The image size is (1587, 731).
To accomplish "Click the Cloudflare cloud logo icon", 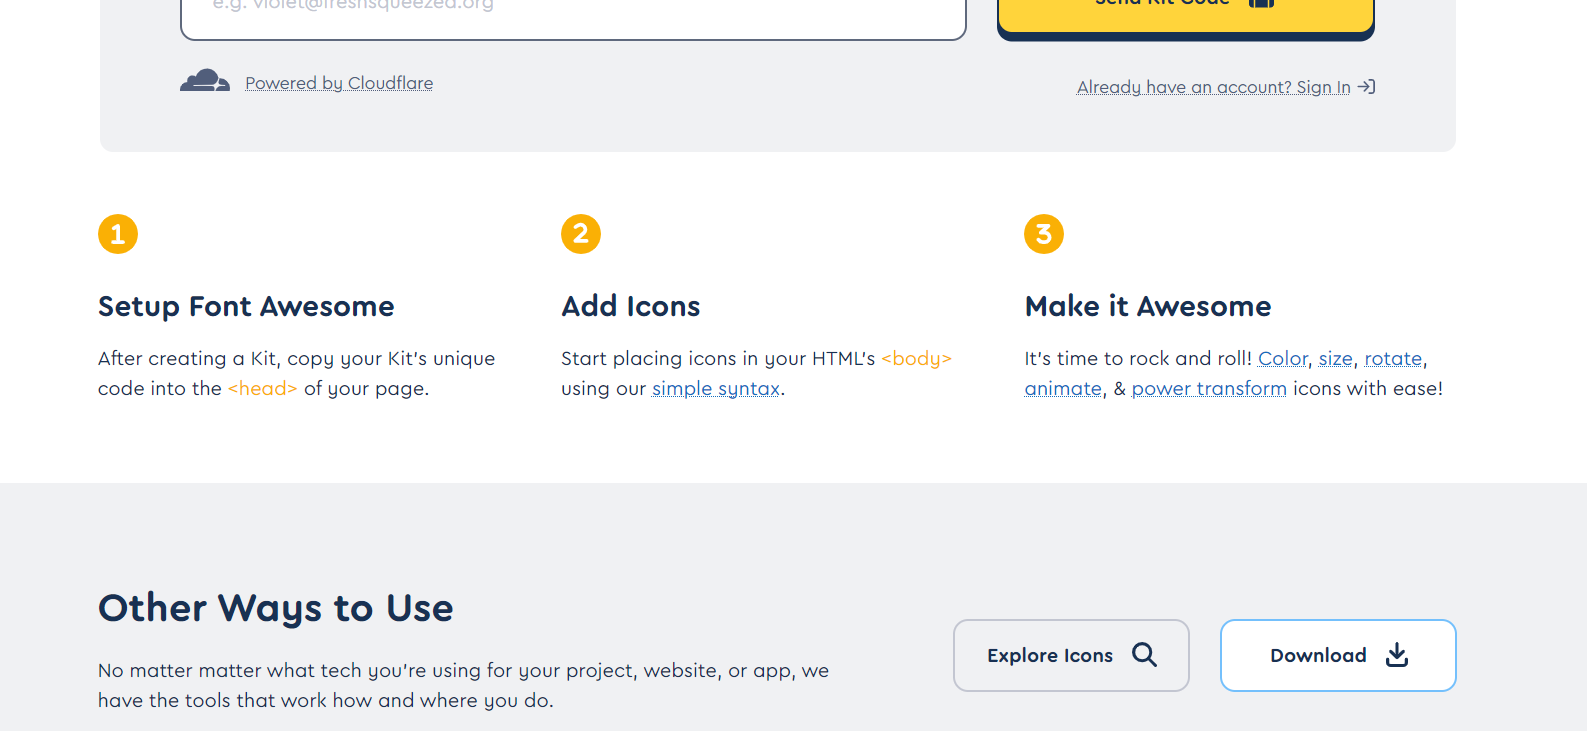I will pyautogui.click(x=205, y=81).
